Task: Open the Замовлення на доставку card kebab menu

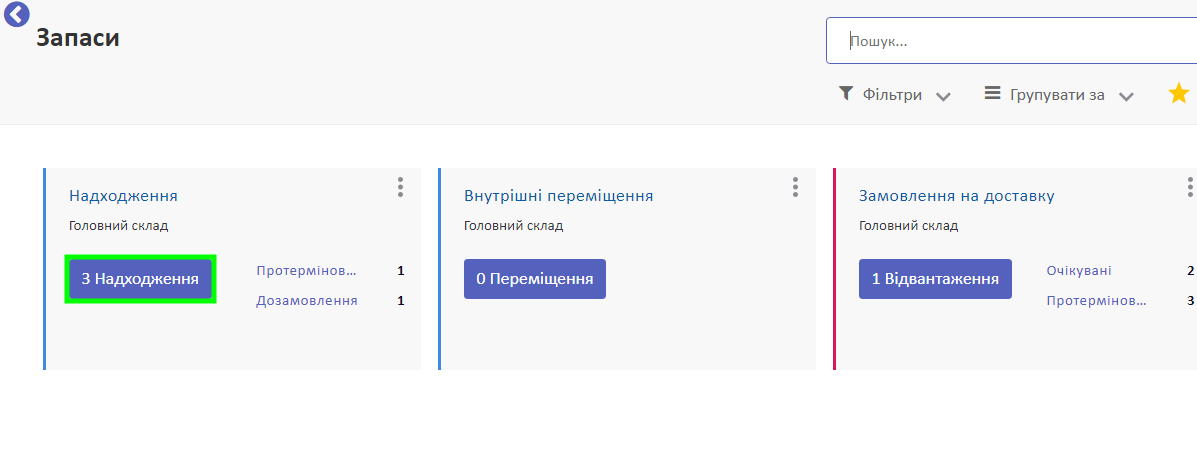Action: 1190,187
